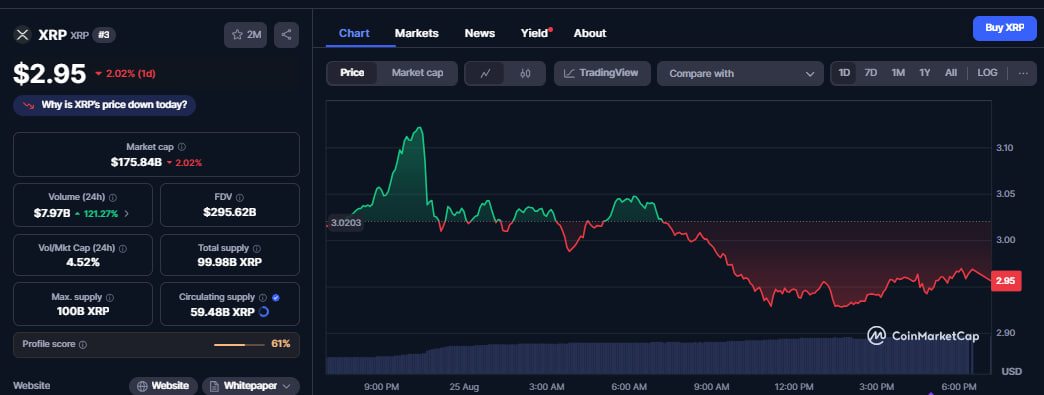Click the XRP coin logo icon
Viewport: 1044px width, 395px height.
point(23,35)
